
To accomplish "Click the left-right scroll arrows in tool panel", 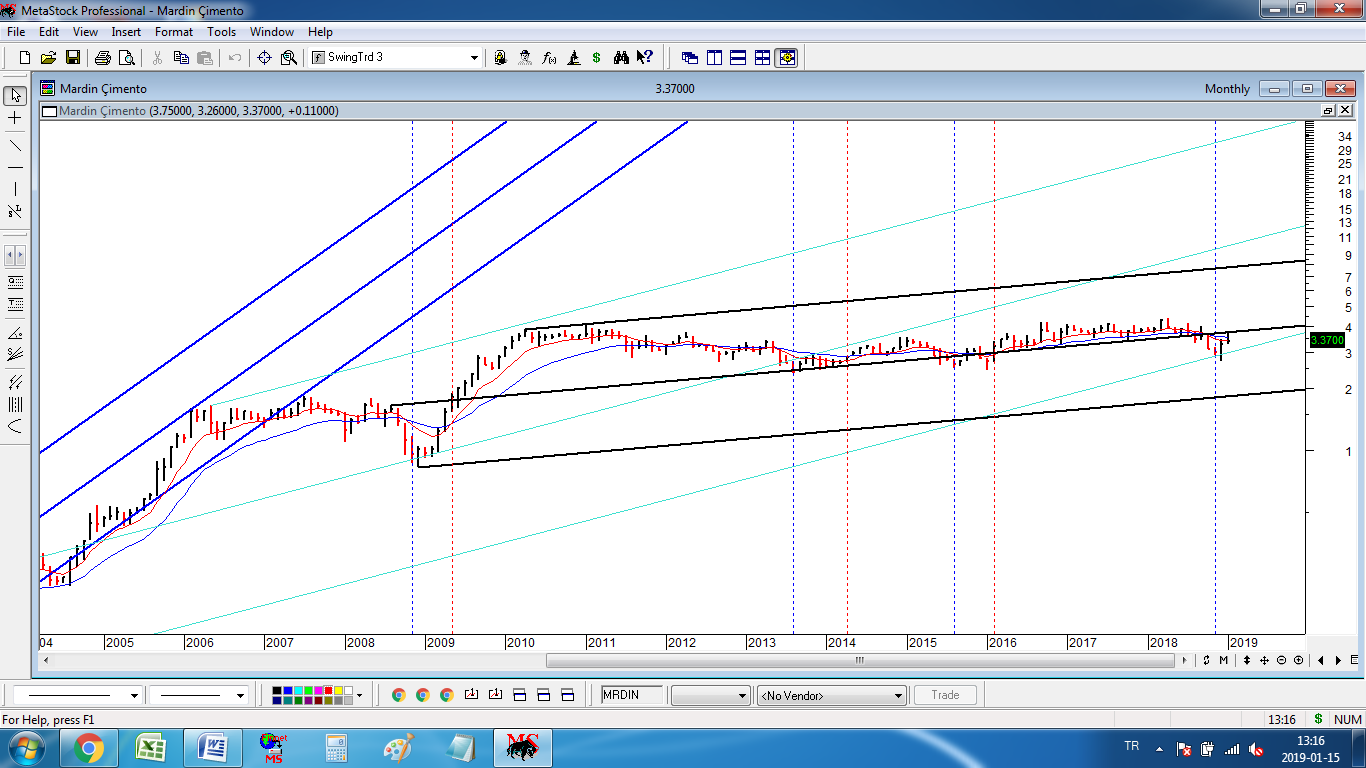I will pyautogui.click(x=15, y=255).
